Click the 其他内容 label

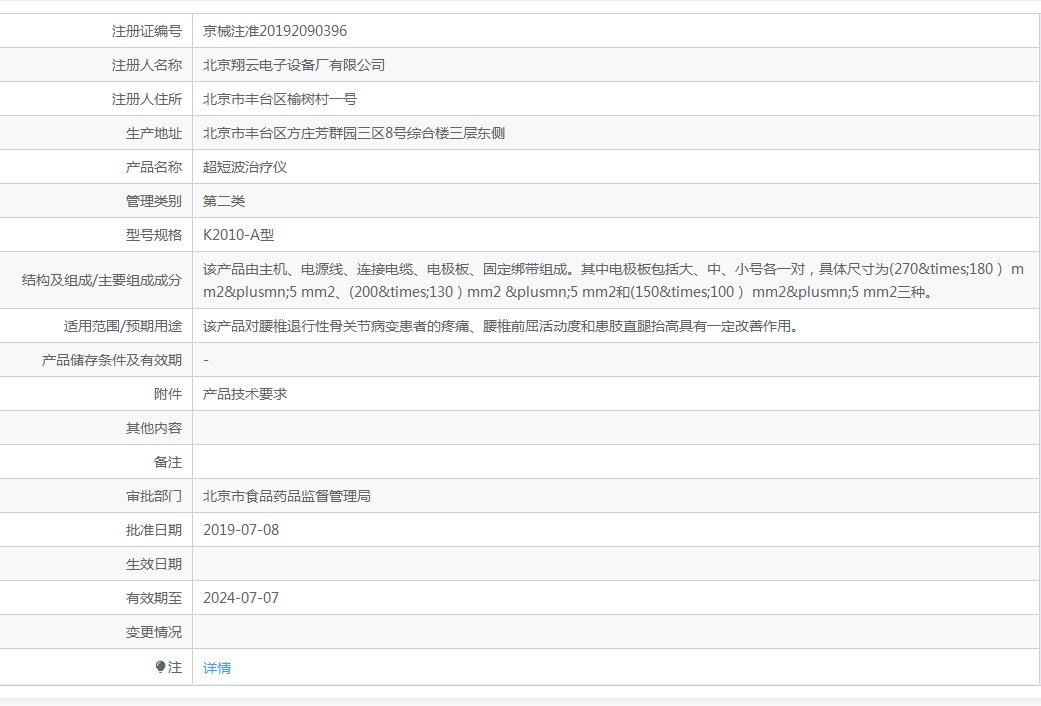(x=154, y=428)
